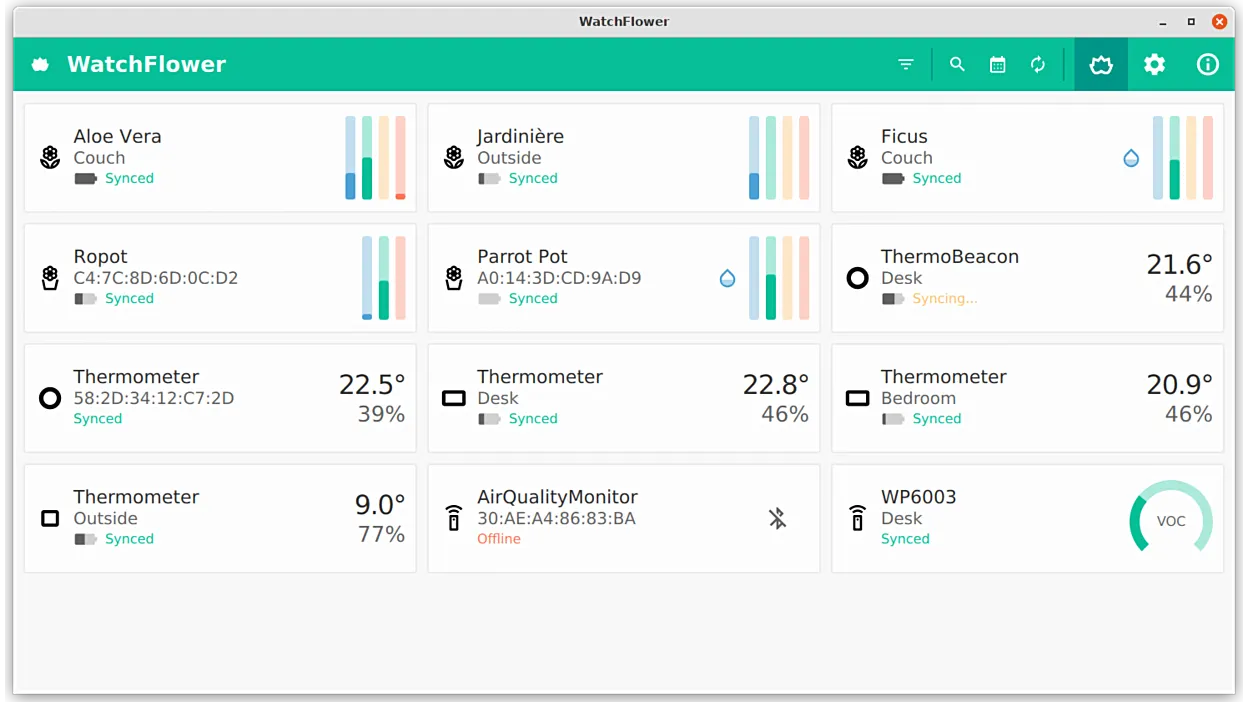1248x702 pixels.
Task: Click the search magnifier icon
Action: click(x=957, y=64)
